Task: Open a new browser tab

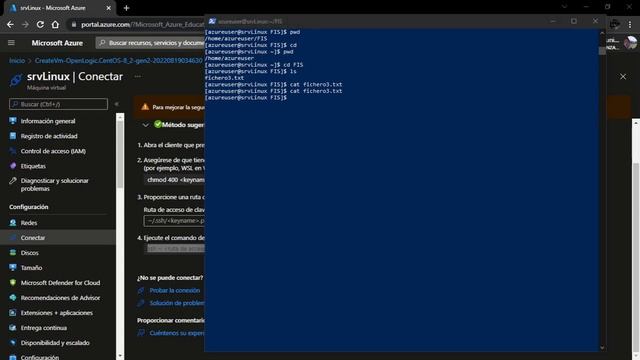Action: (x=126, y=8)
